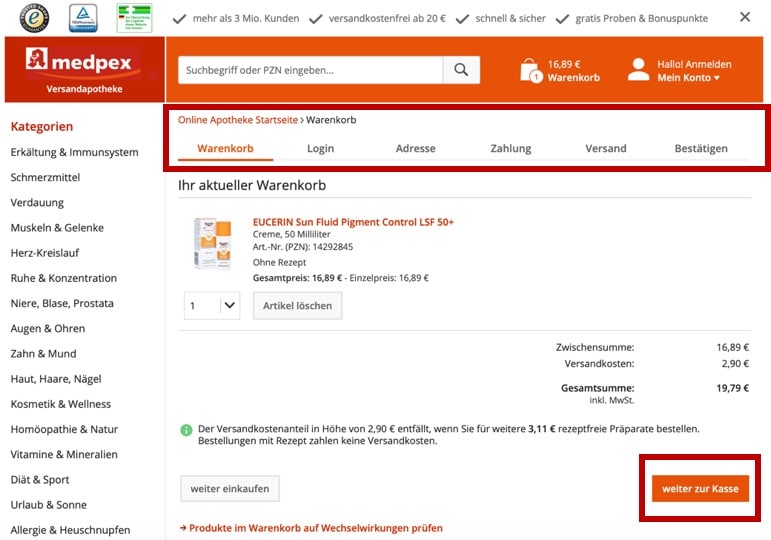Viewport: 771px width, 540px height.
Task: Open EUCERIN Sun Fluid Pigment Control product link
Action: click(353, 222)
